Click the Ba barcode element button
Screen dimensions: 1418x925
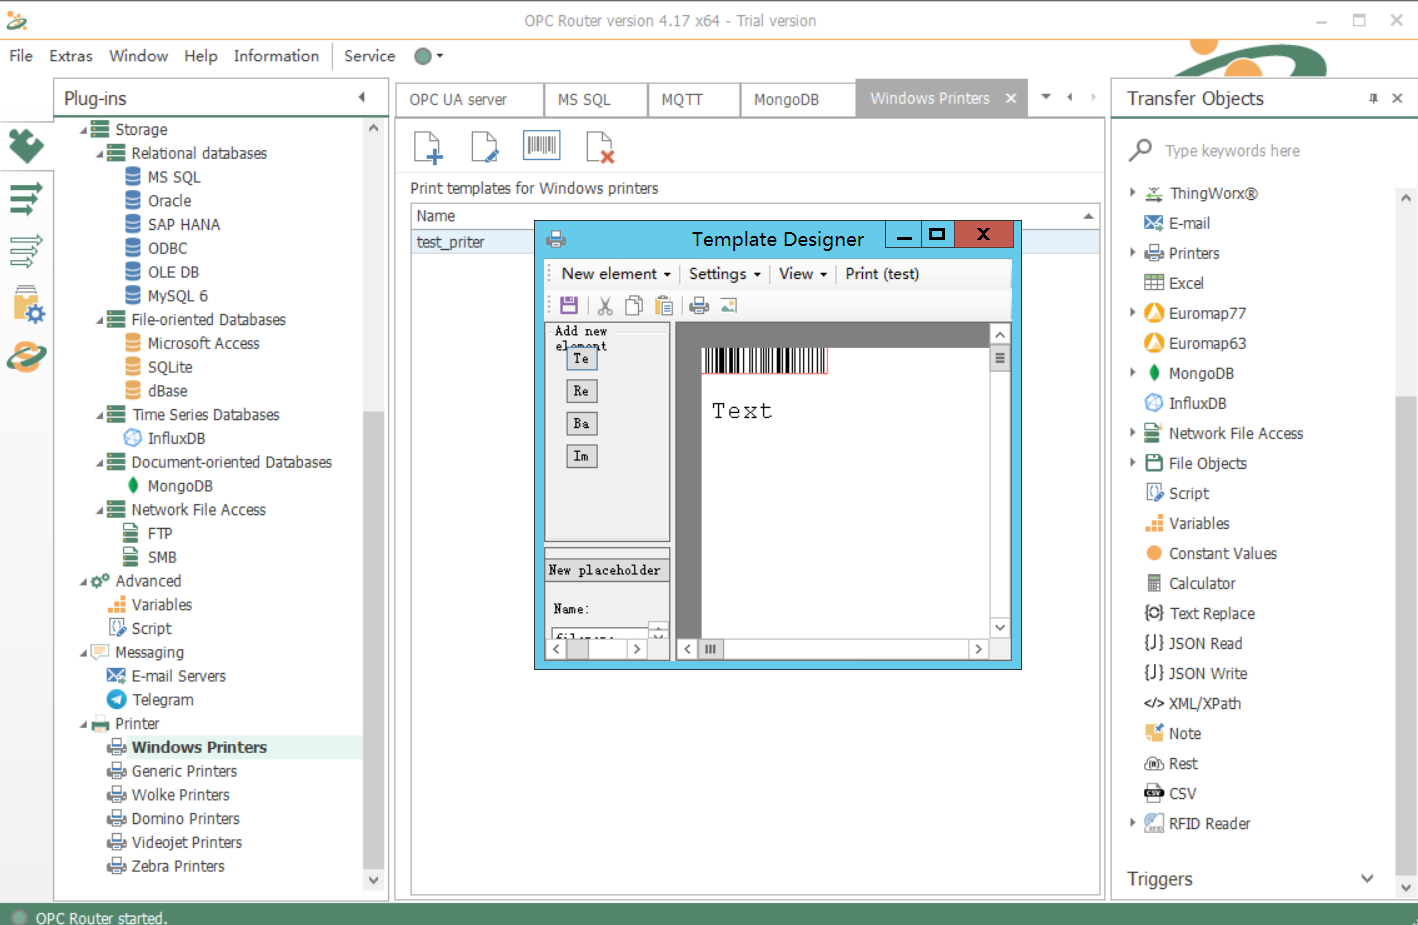coord(581,424)
